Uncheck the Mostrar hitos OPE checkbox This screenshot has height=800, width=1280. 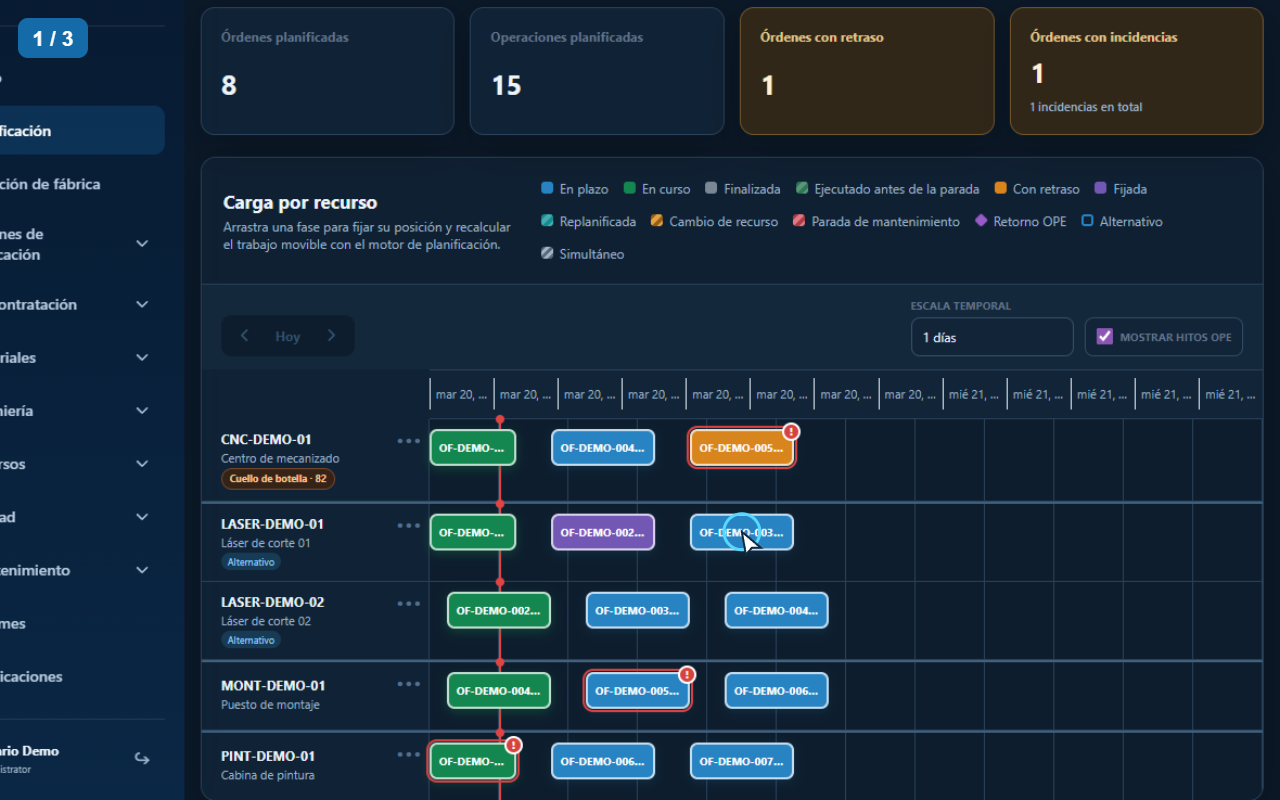1105,337
